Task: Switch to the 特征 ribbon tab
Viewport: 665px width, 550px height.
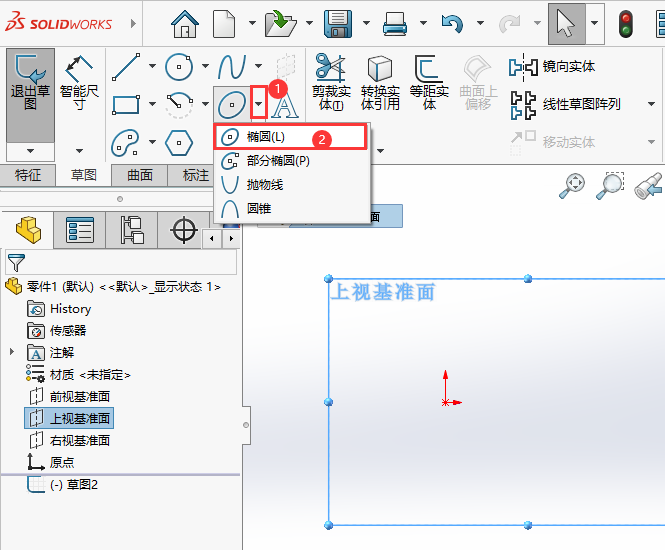Action: [x=28, y=175]
